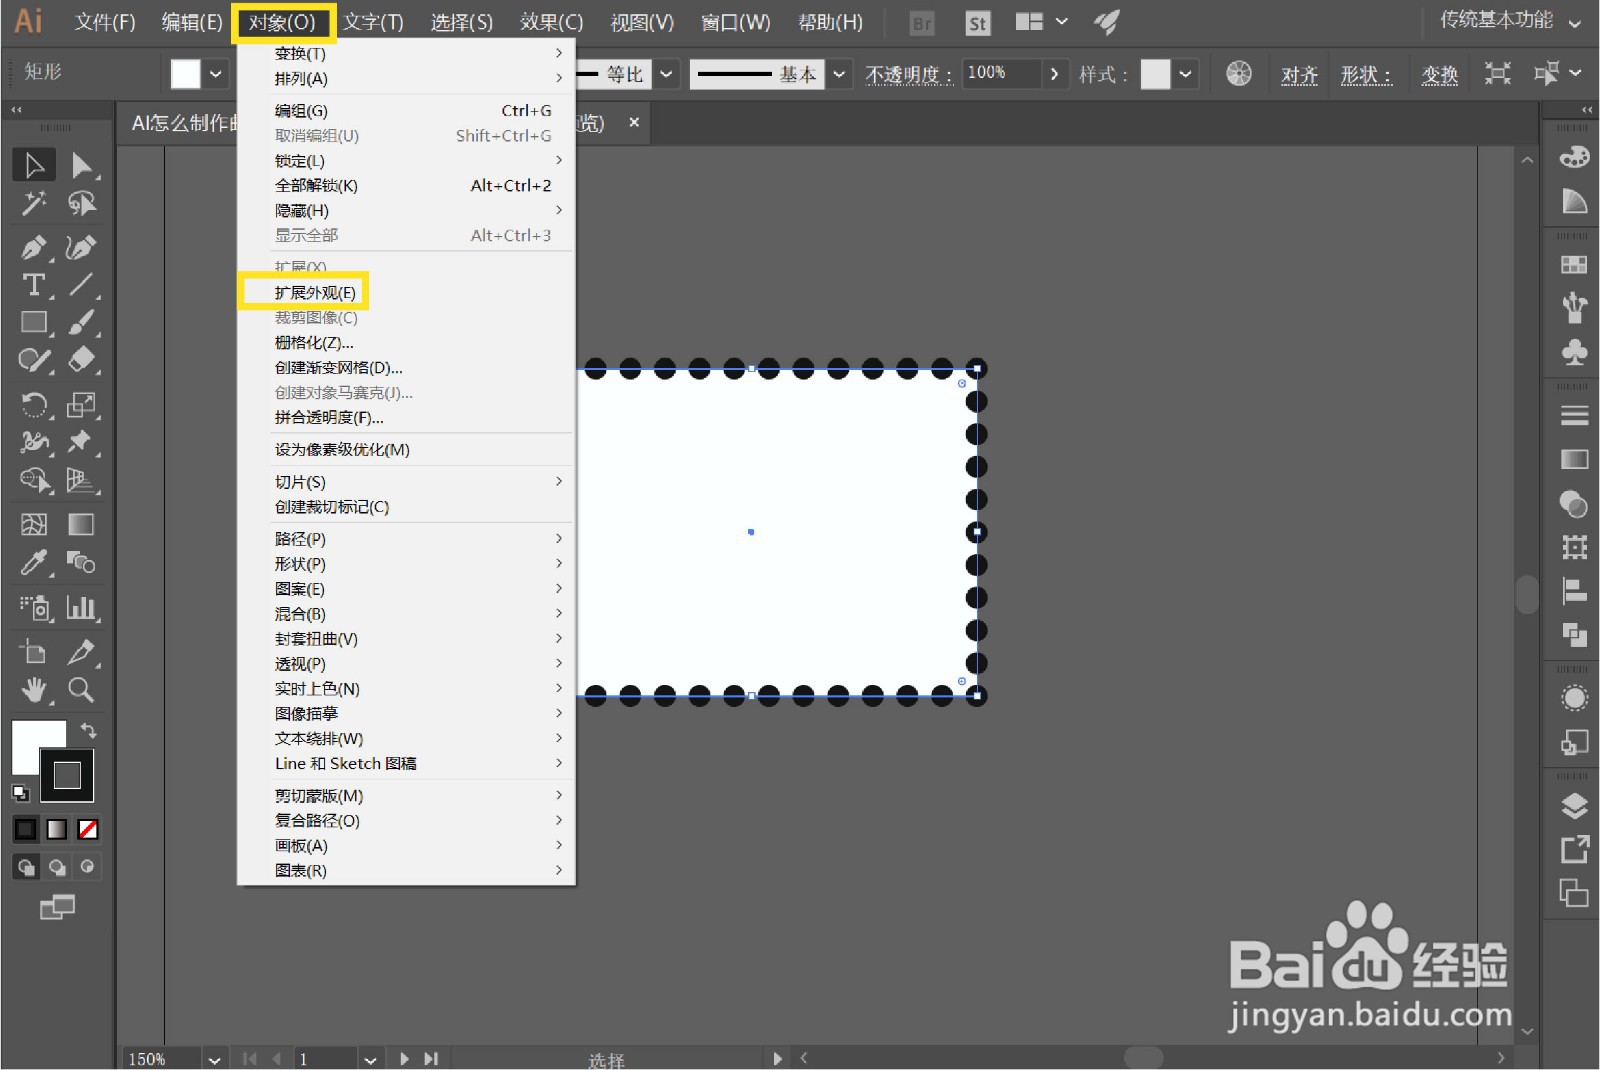Select the Hand tool

(x=34, y=690)
